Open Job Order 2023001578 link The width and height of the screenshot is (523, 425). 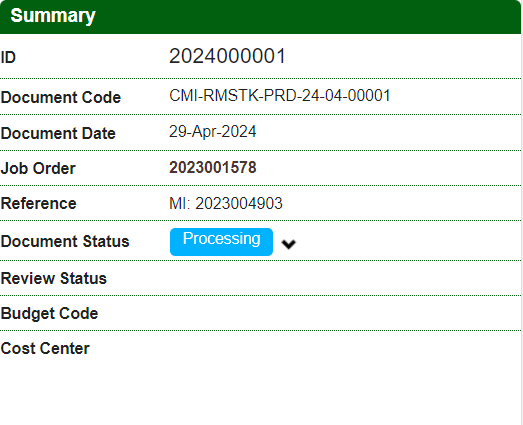(x=213, y=167)
